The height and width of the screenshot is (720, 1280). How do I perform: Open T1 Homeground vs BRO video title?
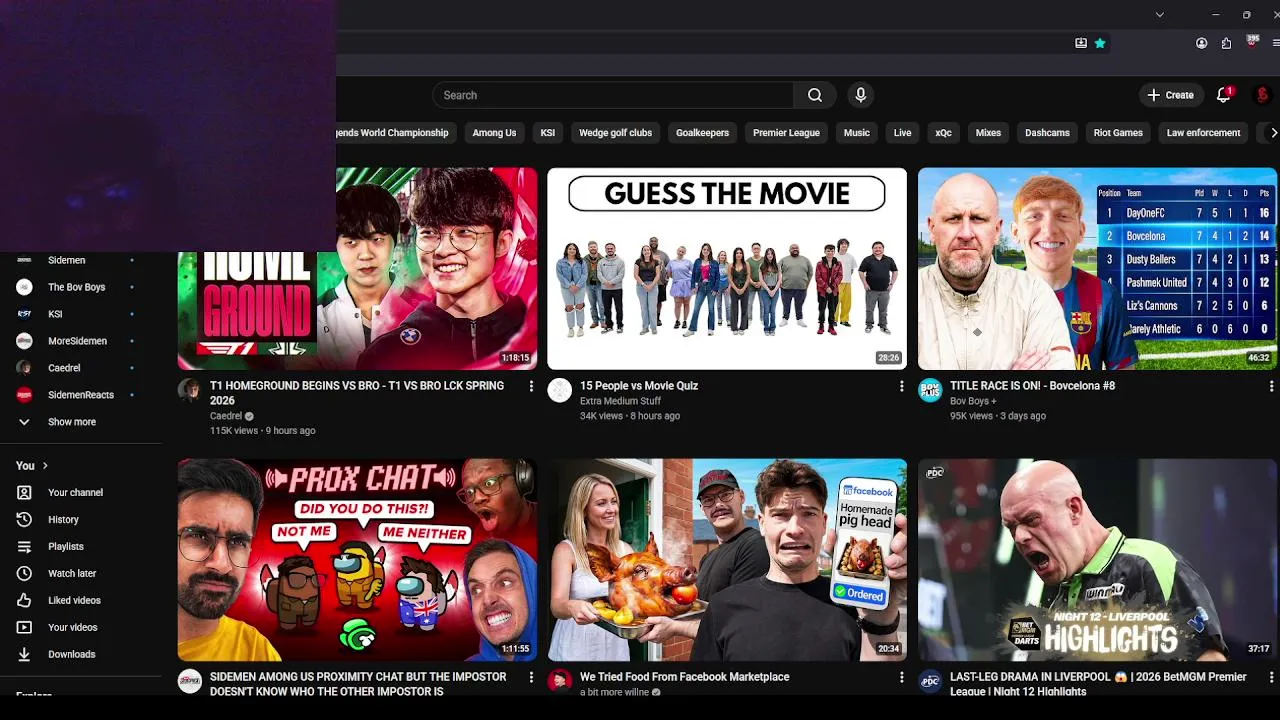(x=359, y=392)
